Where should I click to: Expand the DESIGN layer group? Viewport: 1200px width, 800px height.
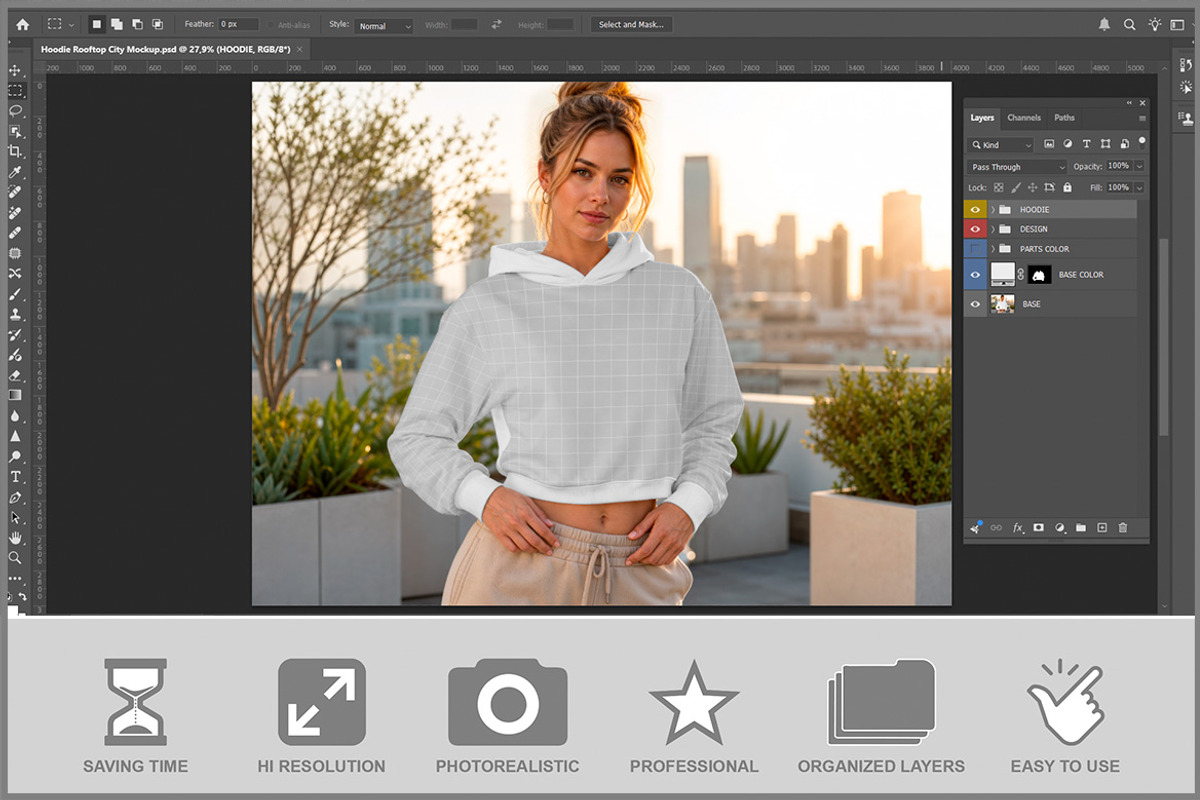(x=992, y=229)
